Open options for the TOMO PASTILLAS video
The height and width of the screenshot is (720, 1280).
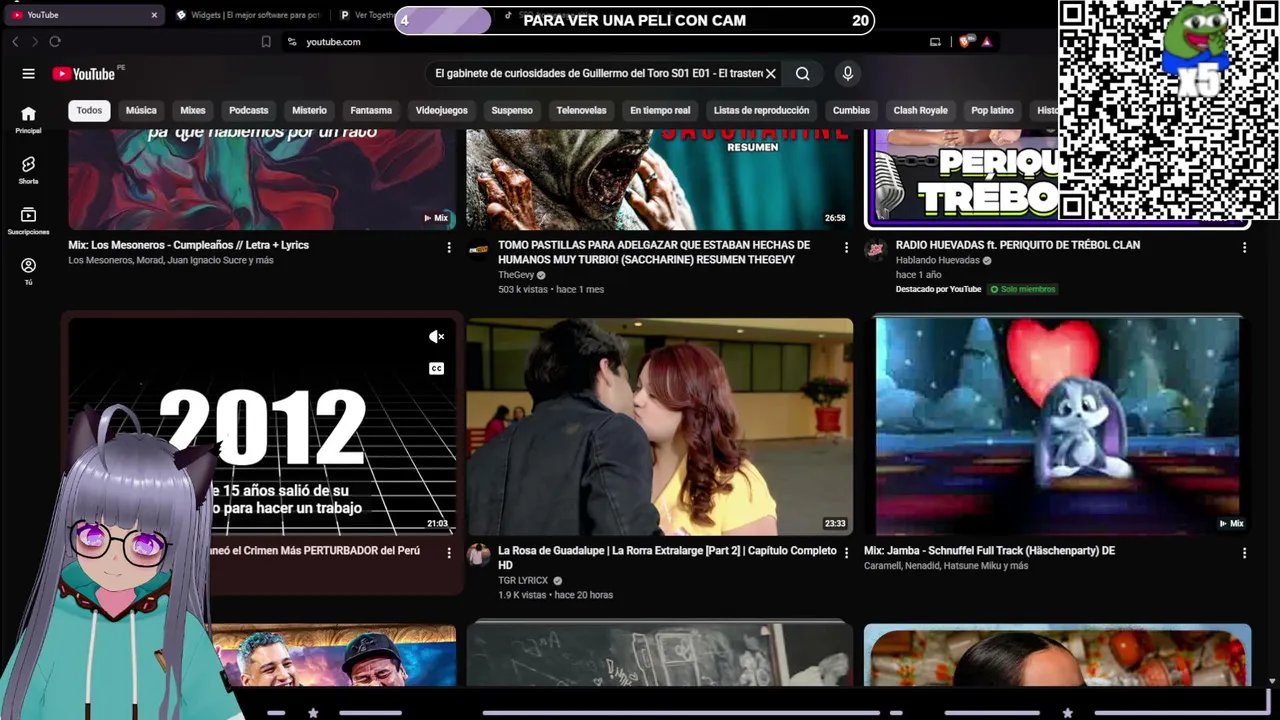(846, 247)
